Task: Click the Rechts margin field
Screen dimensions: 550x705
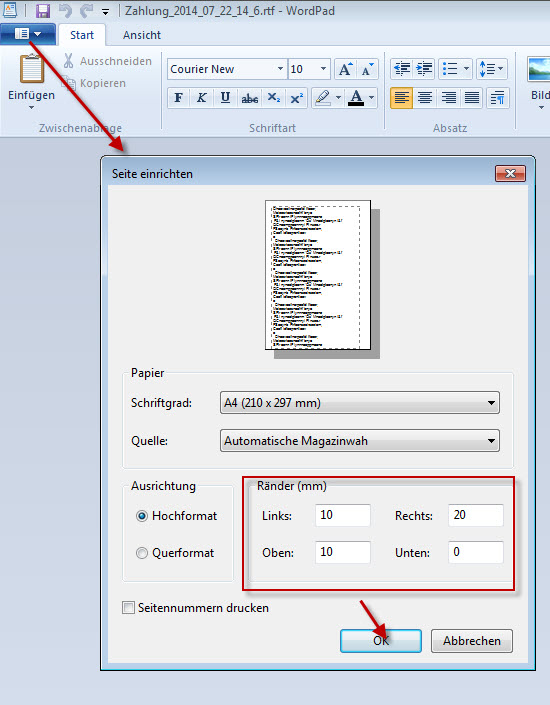Action: coord(476,515)
